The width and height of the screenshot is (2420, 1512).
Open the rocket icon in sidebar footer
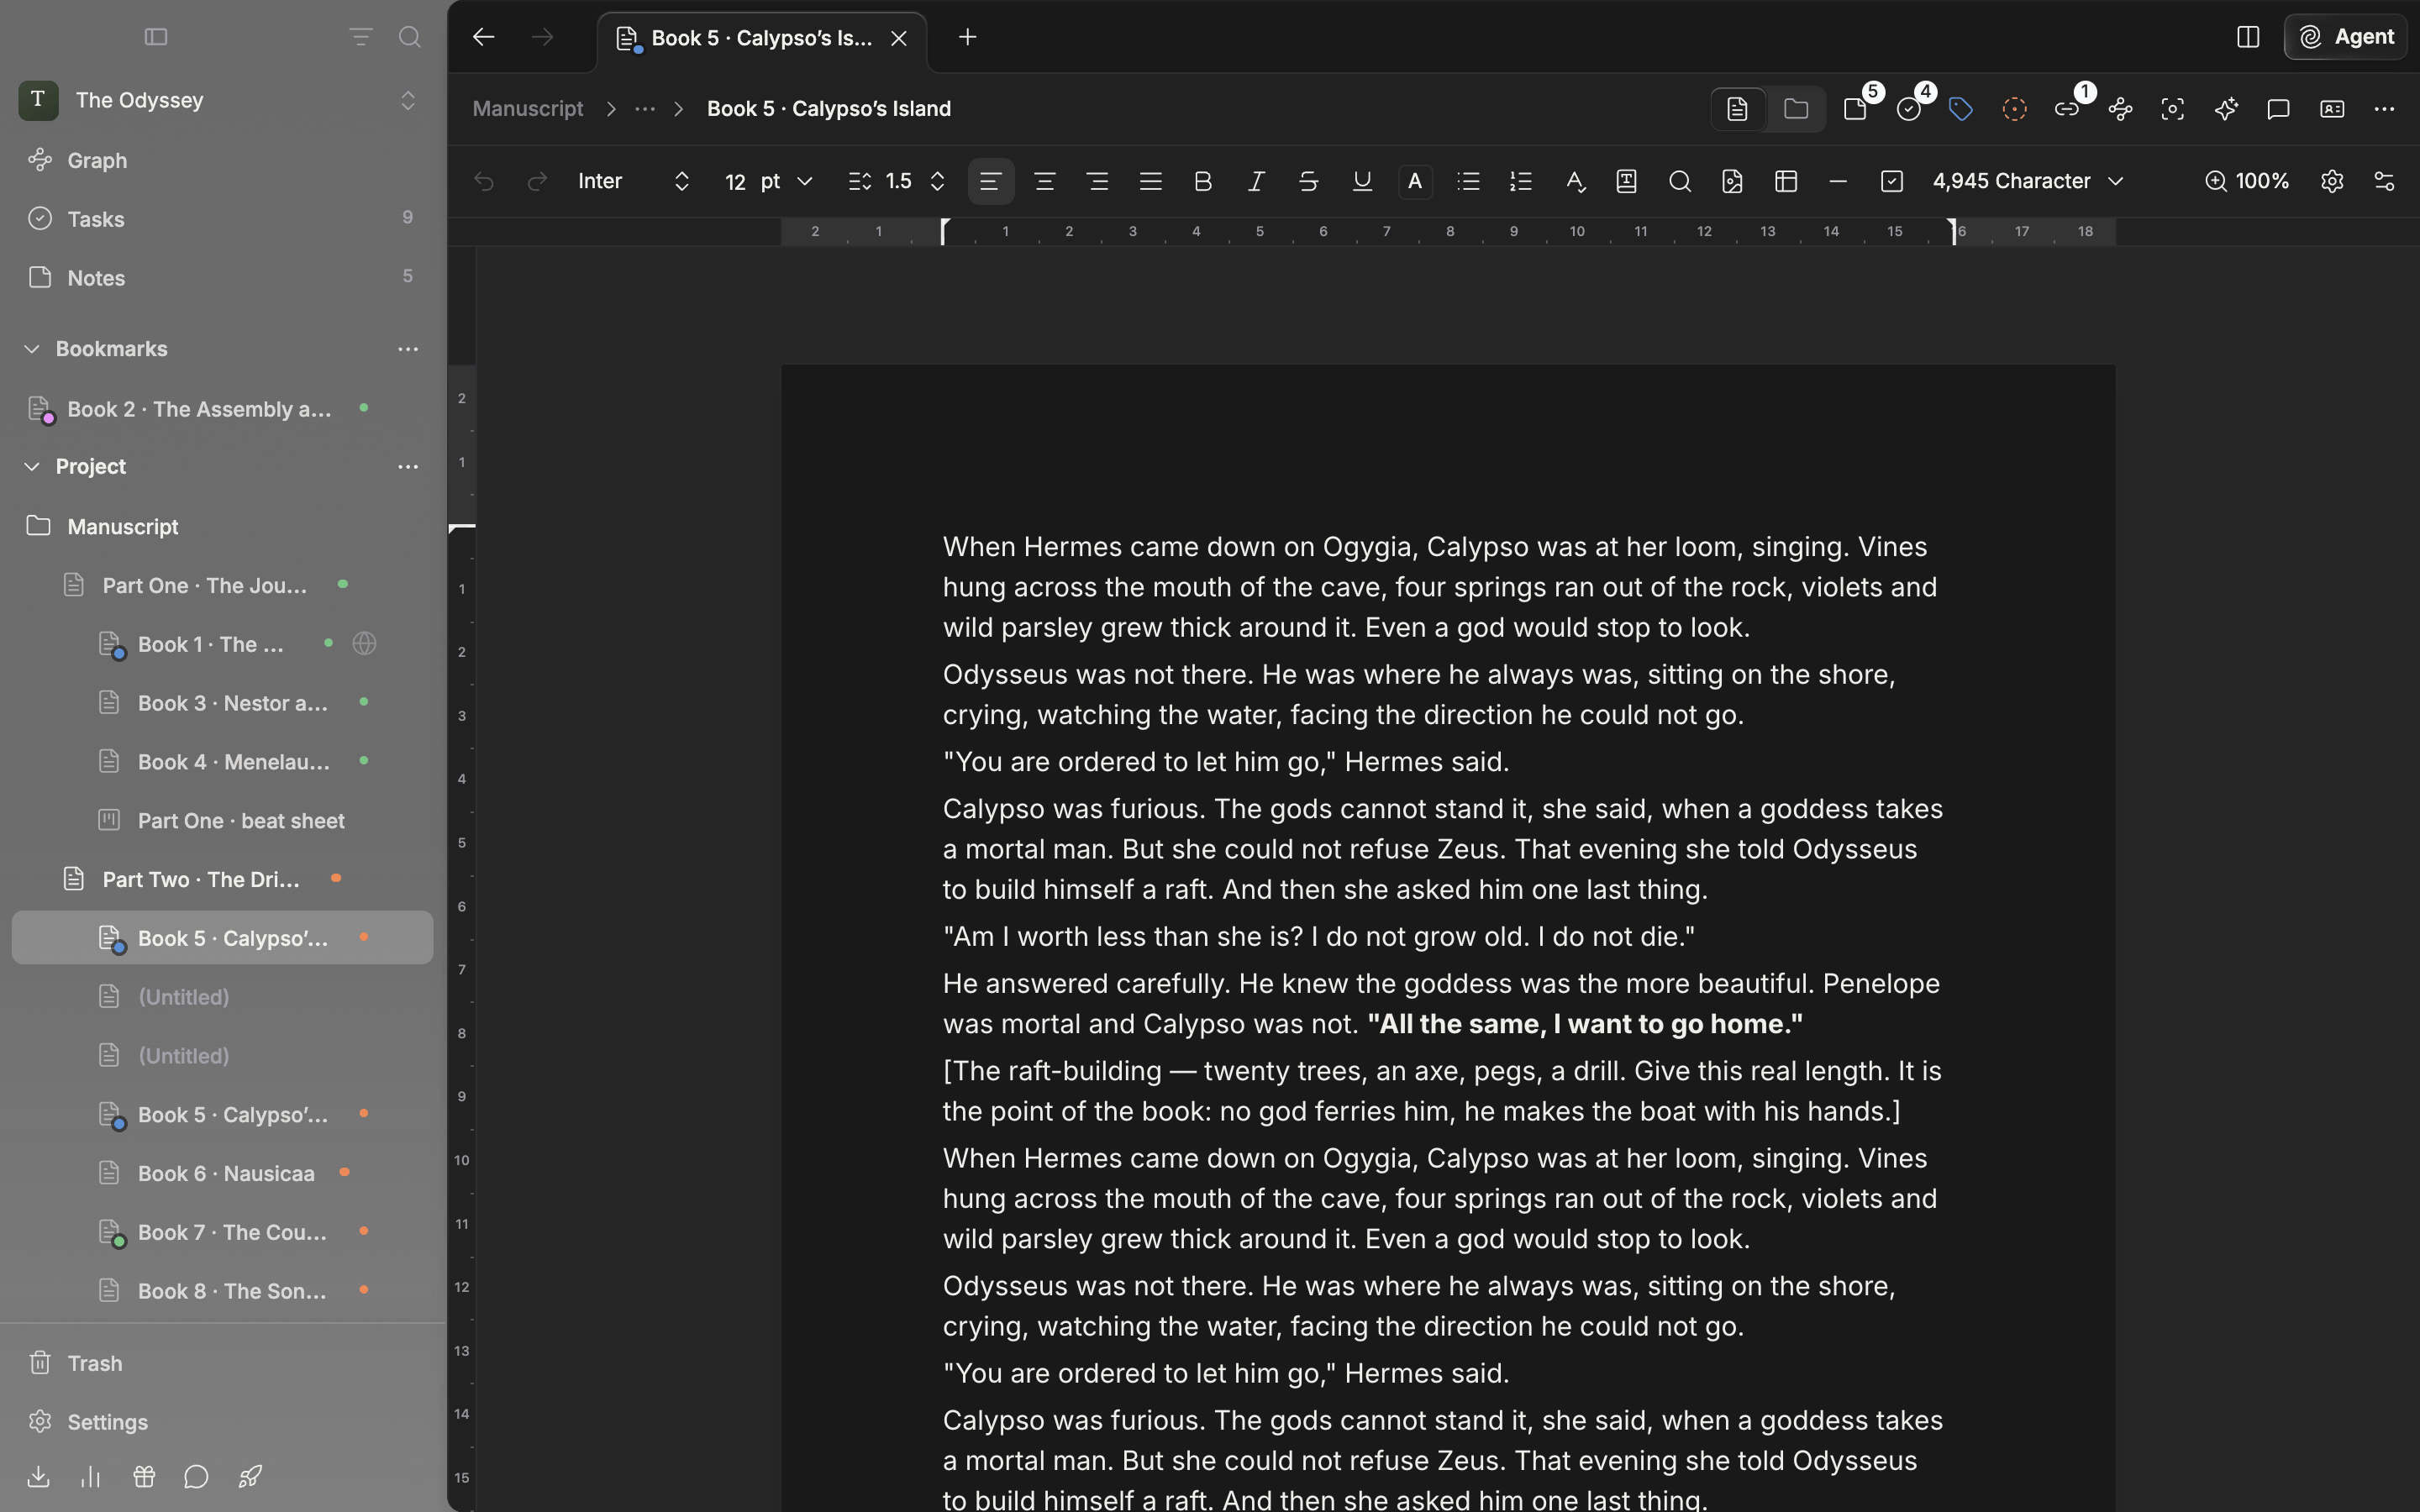[x=250, y=1477]
